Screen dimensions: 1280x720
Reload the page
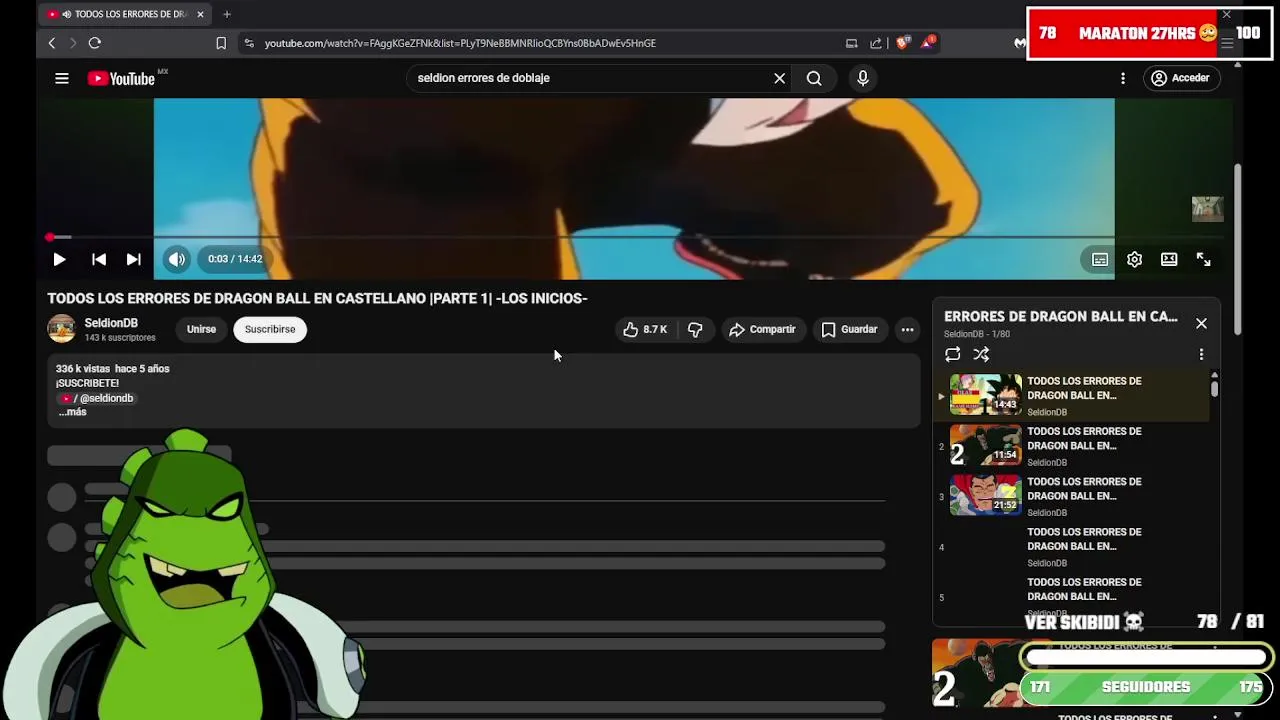[x=95, y=43]
